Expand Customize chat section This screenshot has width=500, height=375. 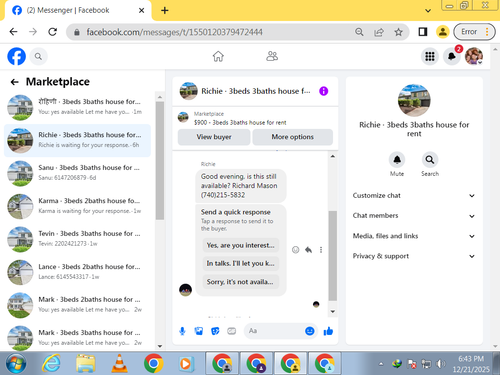pos(414,196)
